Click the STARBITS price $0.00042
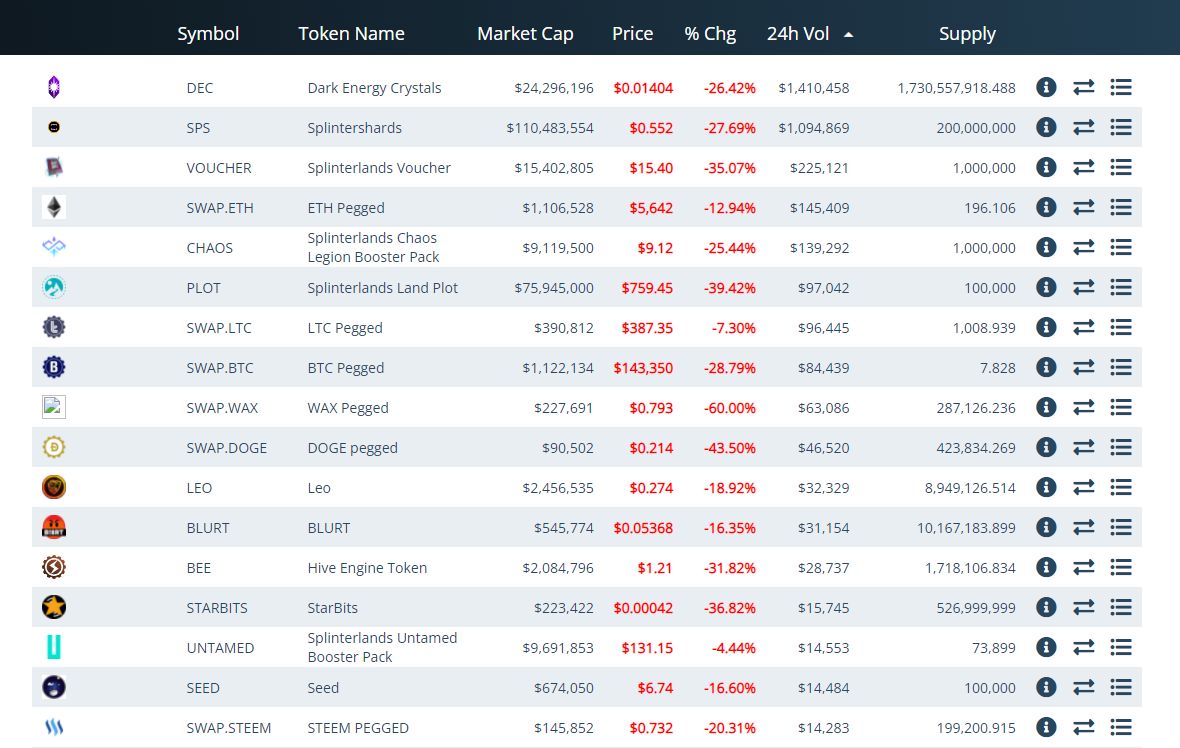 click(643, 608)
